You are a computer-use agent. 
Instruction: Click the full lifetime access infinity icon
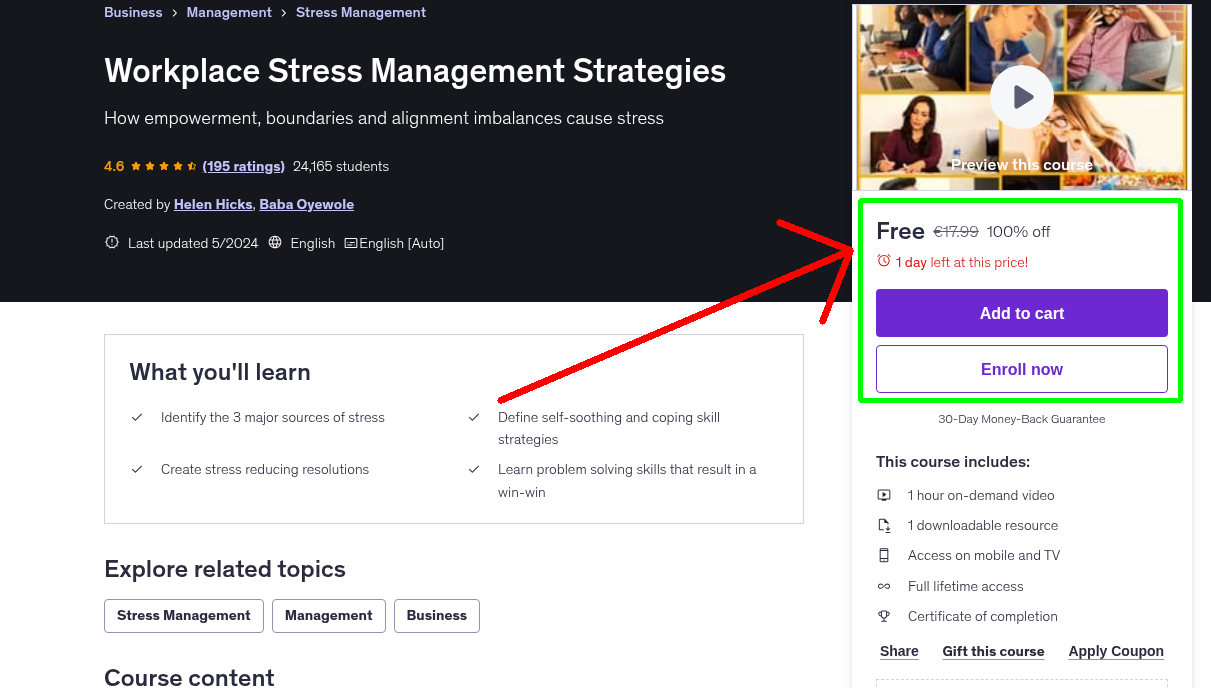click(x=885, y=586)
